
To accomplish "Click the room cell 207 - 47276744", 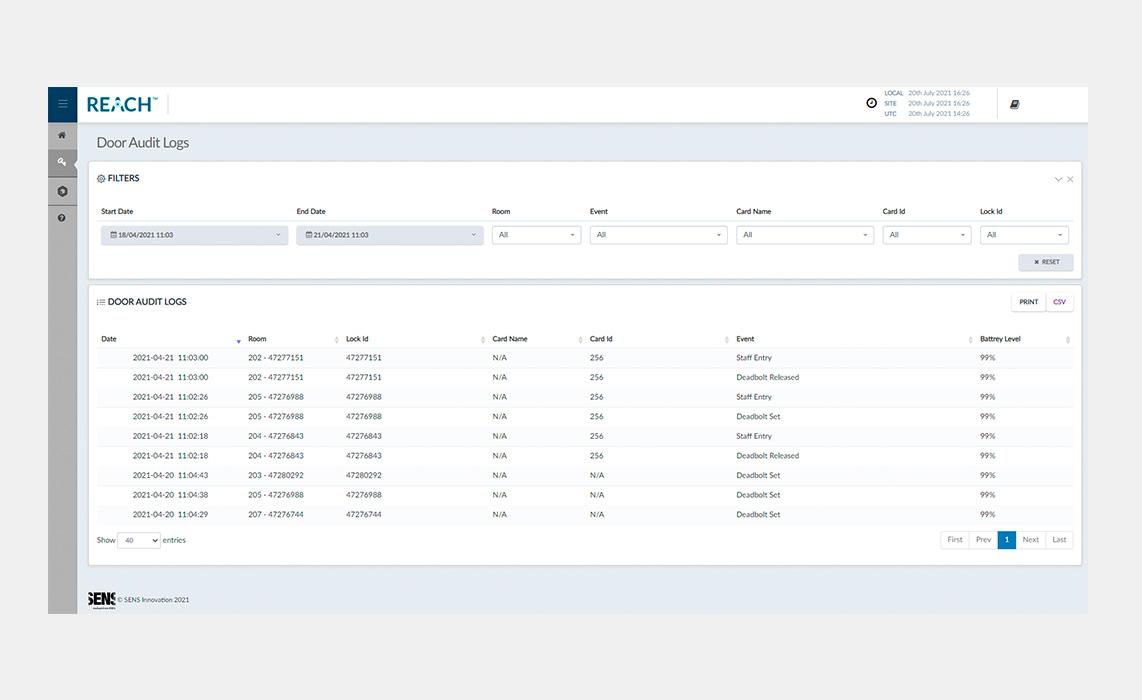I will (276, 515).
